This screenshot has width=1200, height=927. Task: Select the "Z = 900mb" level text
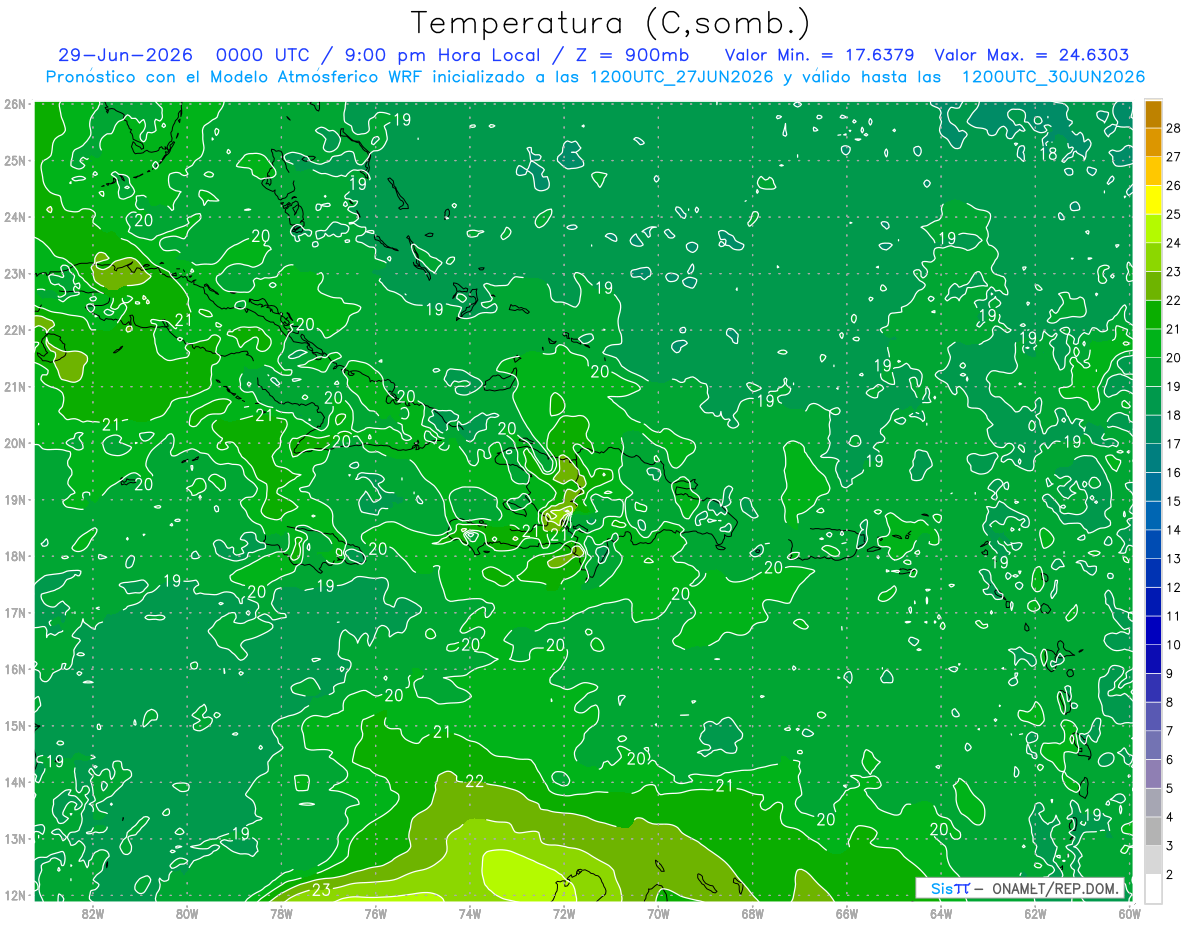633,56
